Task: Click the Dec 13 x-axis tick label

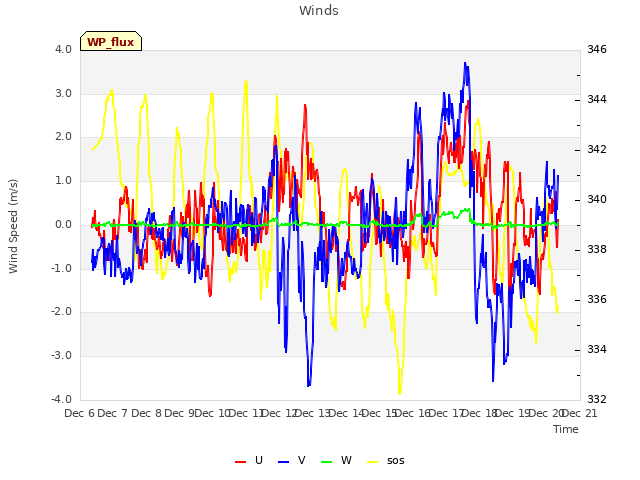Action: 313,413
